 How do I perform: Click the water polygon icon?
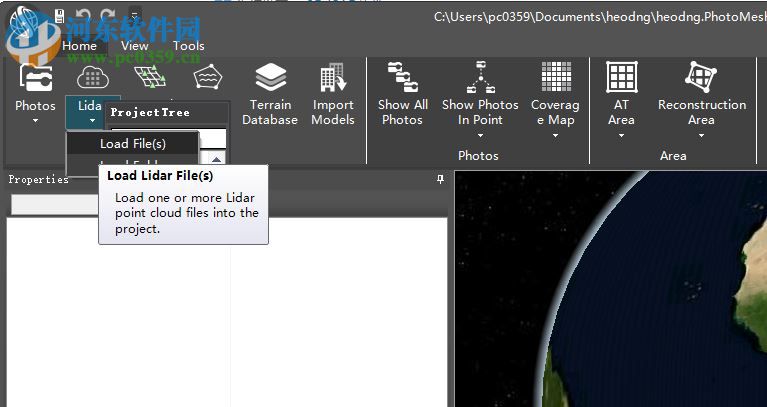pyautogui.click(x=208, y=77)
